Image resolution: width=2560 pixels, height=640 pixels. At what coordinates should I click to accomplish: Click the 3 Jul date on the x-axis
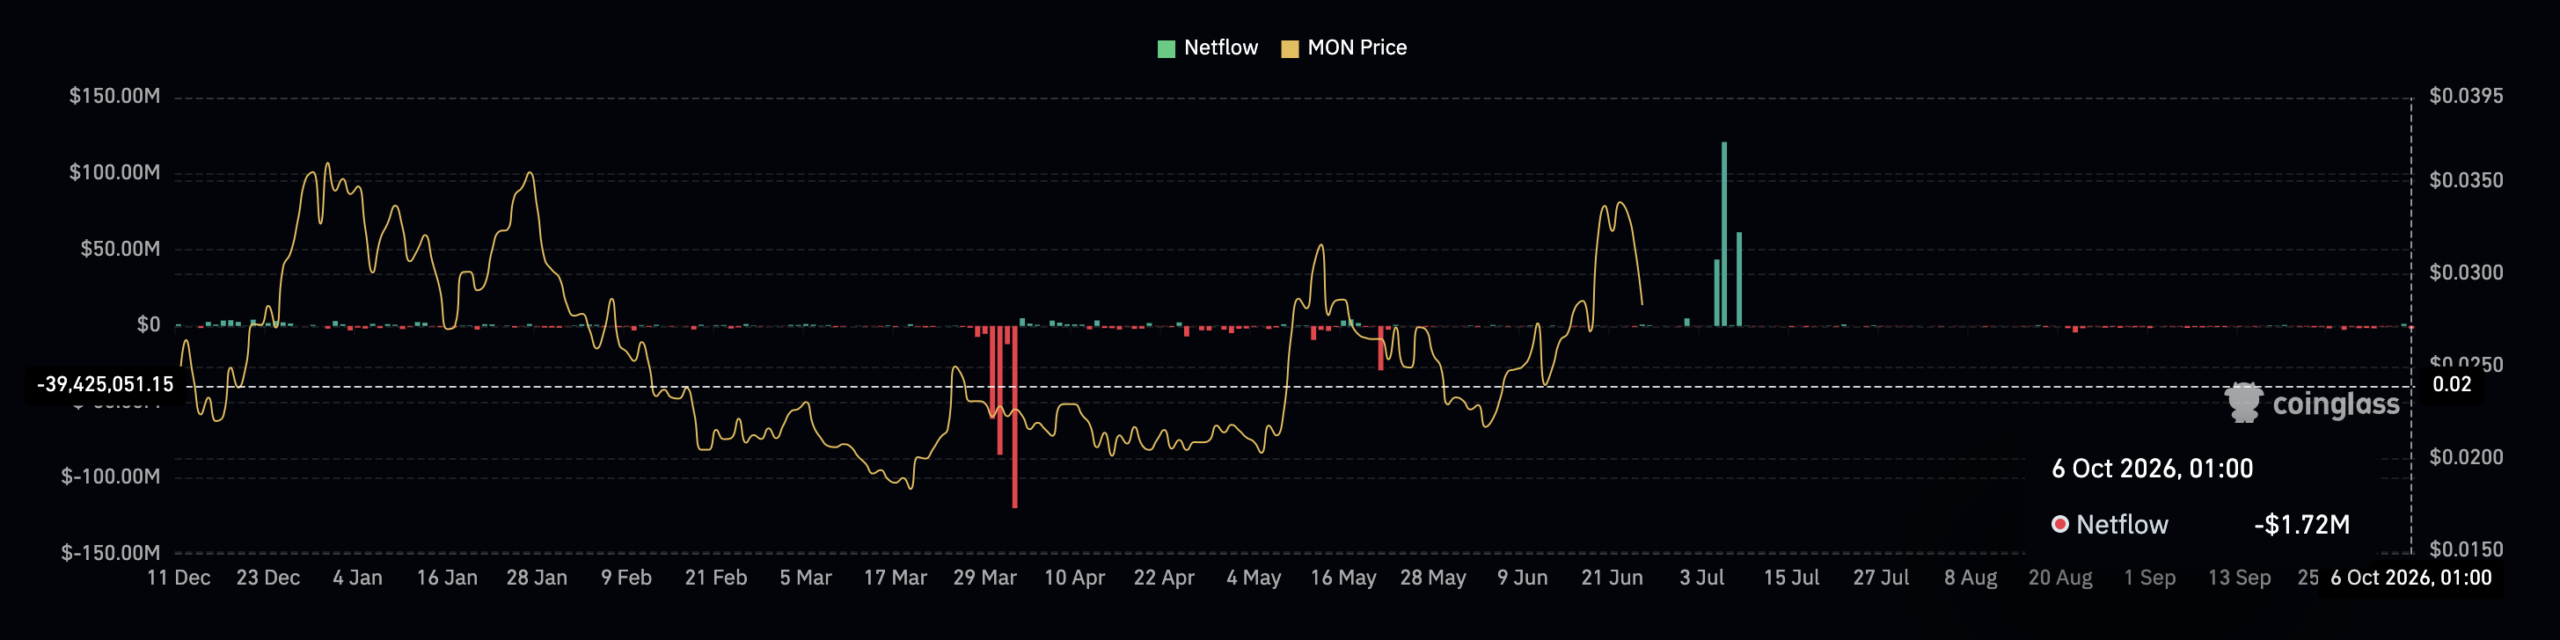tap(1702, 578)
